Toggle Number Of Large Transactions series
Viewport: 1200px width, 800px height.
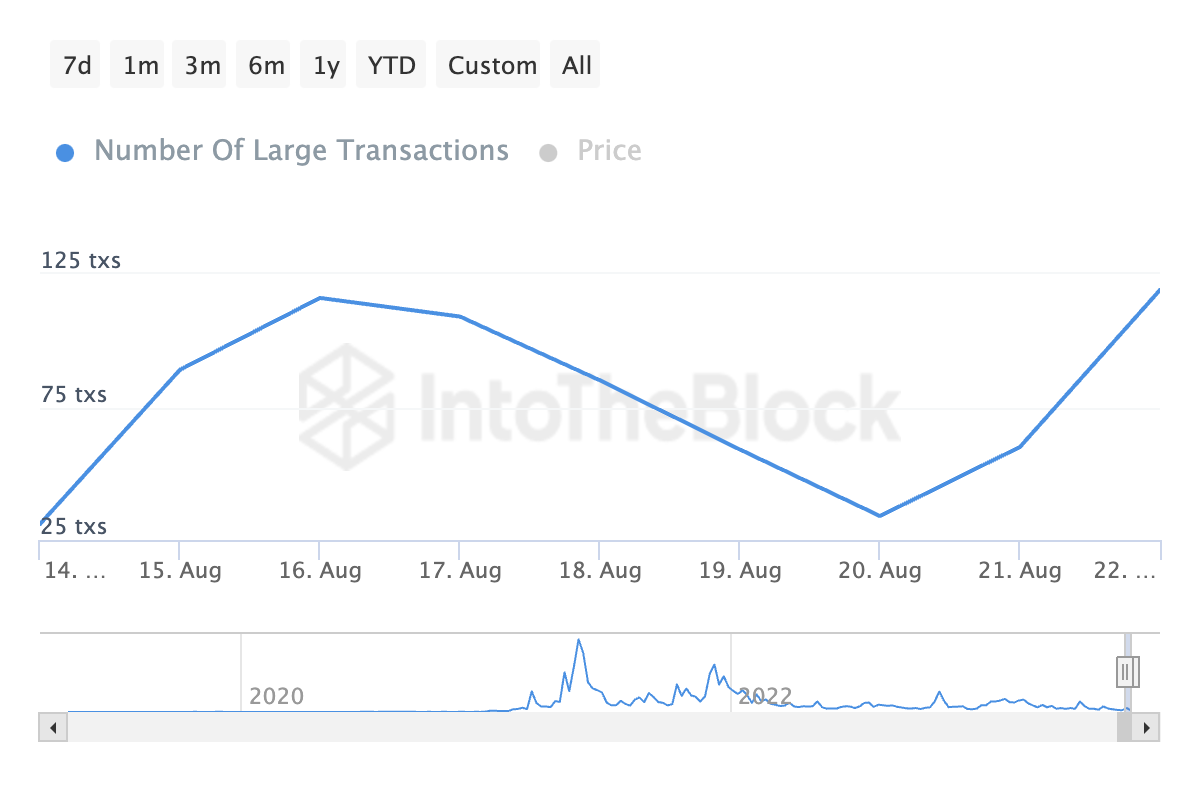301,151
